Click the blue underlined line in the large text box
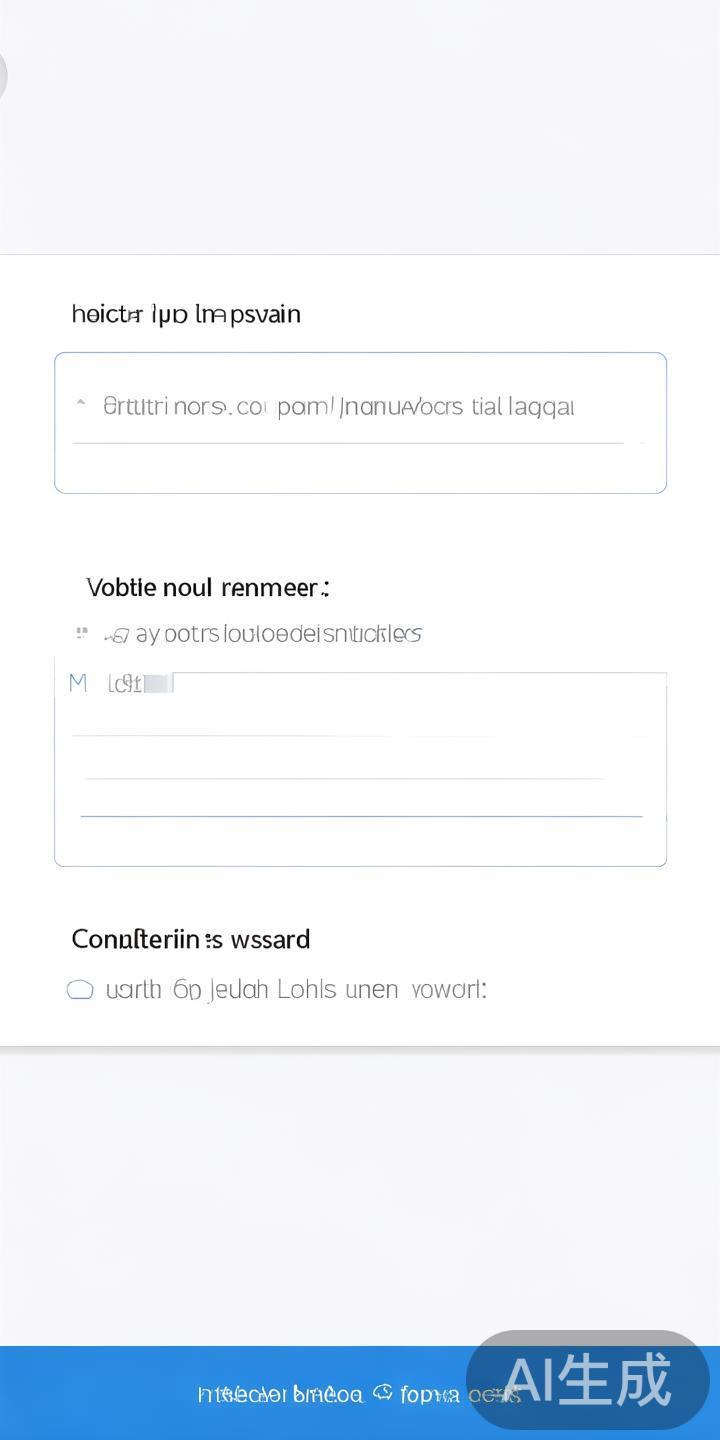The image size is (720, 1440). (x=360, y=816)
